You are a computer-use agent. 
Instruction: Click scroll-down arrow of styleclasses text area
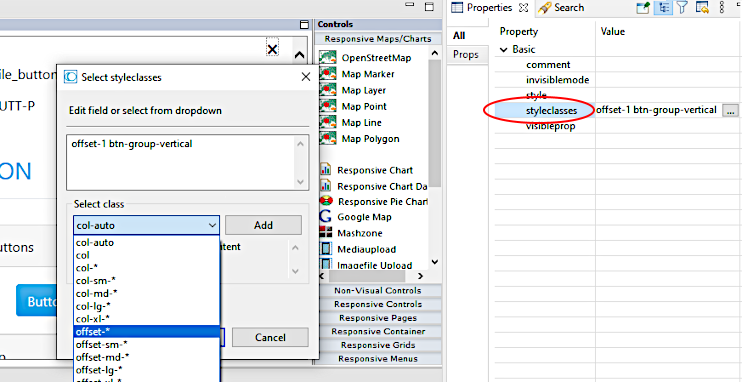coord(300,182)
